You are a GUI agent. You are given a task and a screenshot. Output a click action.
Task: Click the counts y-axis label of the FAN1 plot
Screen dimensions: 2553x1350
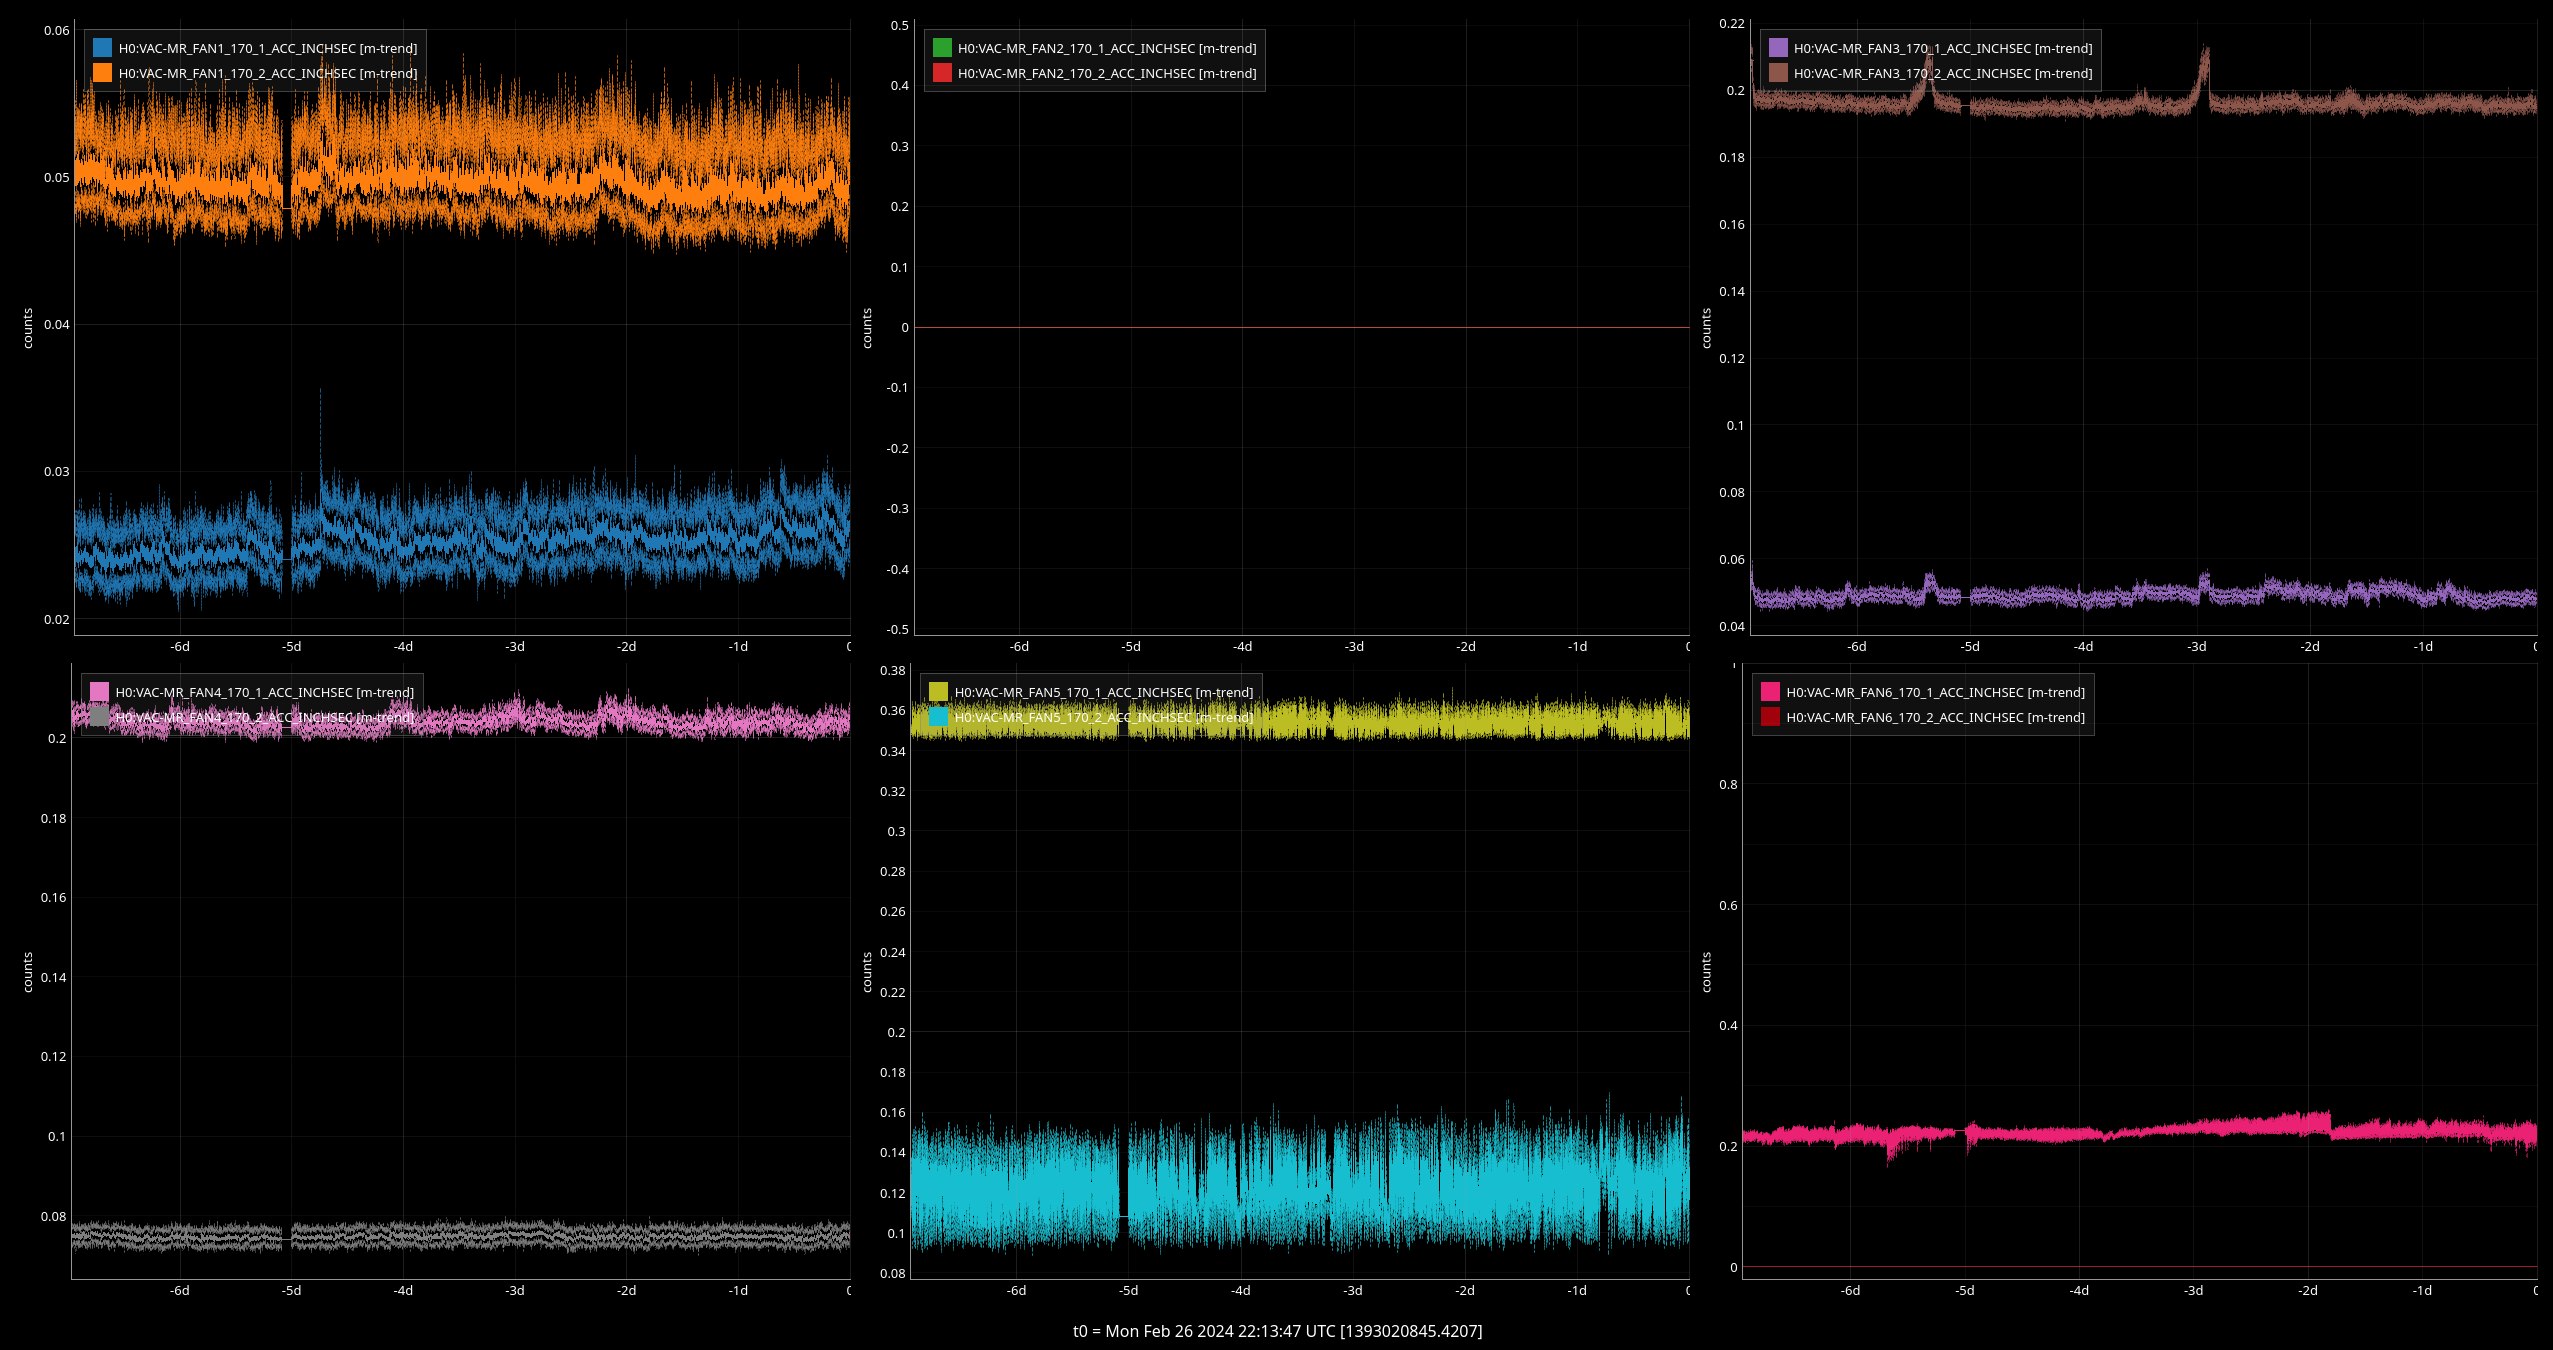click(x=28, y=328)
